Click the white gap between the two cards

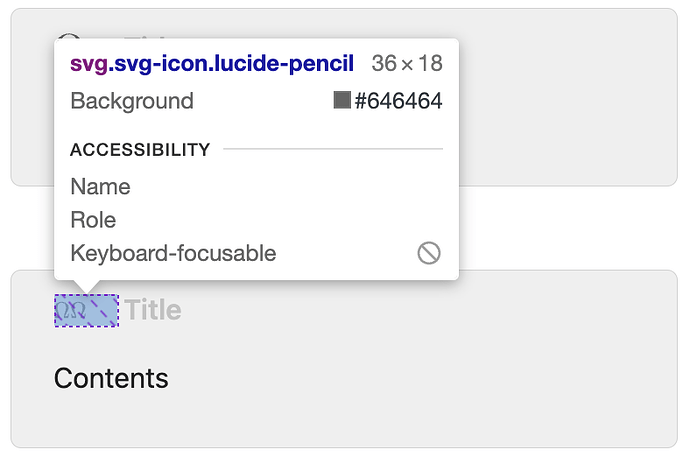pyautogui.click(x=568, y=228)
